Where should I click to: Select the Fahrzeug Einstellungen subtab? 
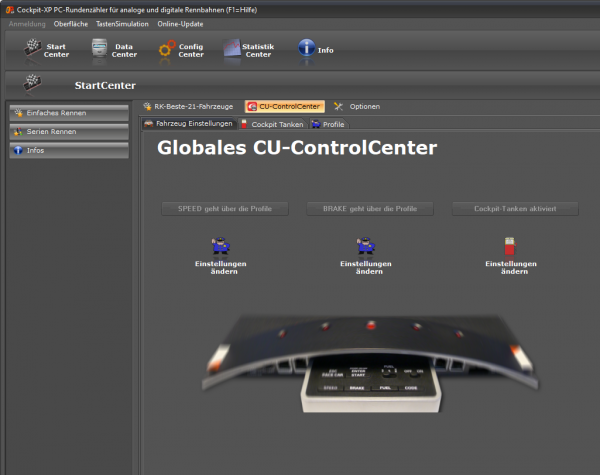pos(189,124)
